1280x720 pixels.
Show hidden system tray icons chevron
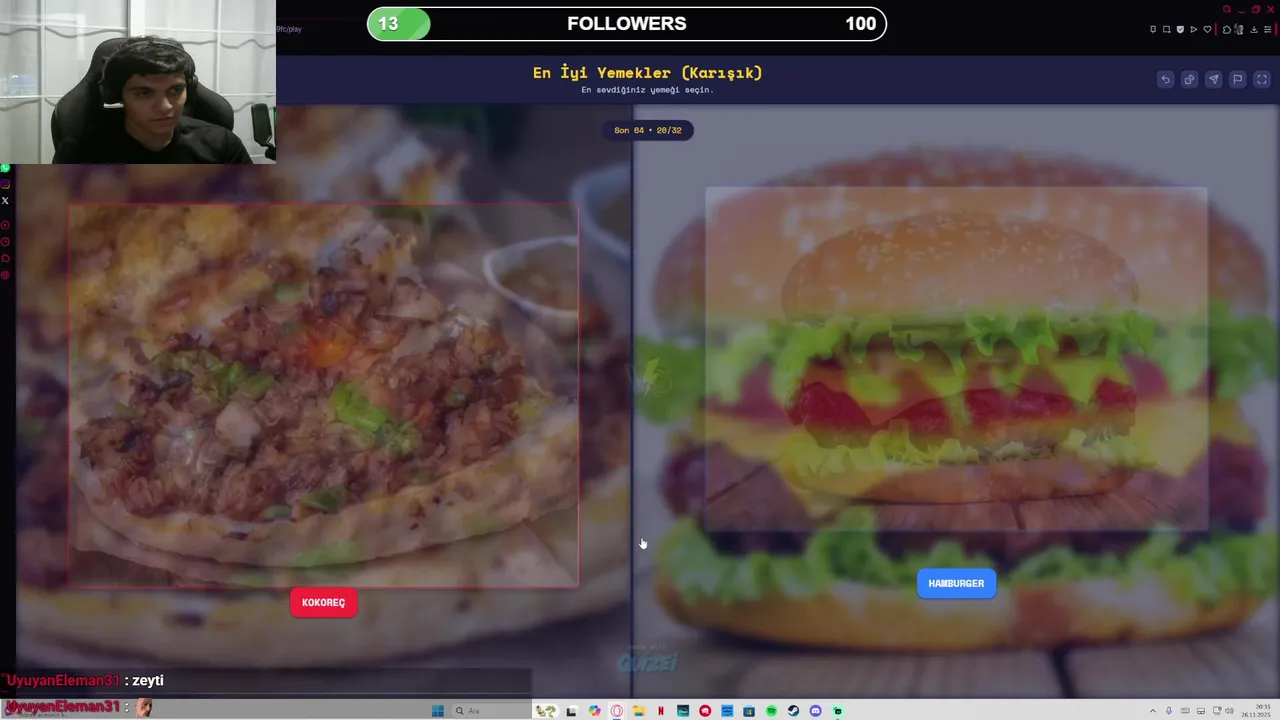click(x=1153, y=711)
